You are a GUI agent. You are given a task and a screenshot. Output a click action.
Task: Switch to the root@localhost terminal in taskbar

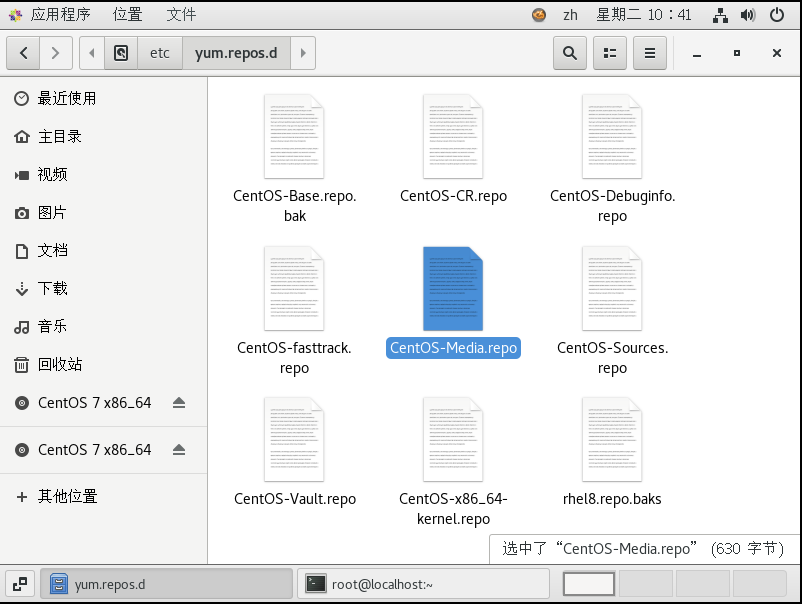point(424,584)
